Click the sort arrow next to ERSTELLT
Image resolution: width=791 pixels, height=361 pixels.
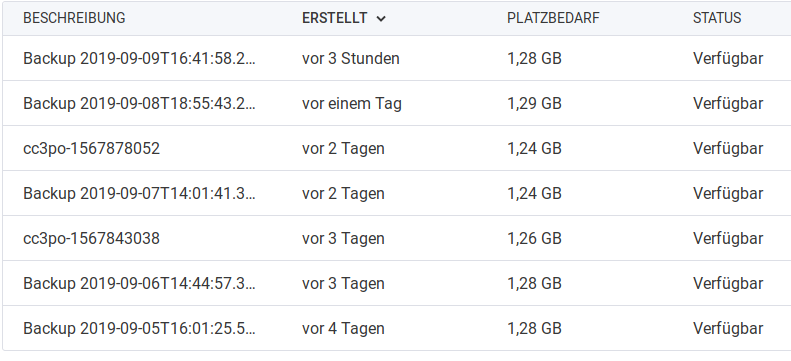381,19
